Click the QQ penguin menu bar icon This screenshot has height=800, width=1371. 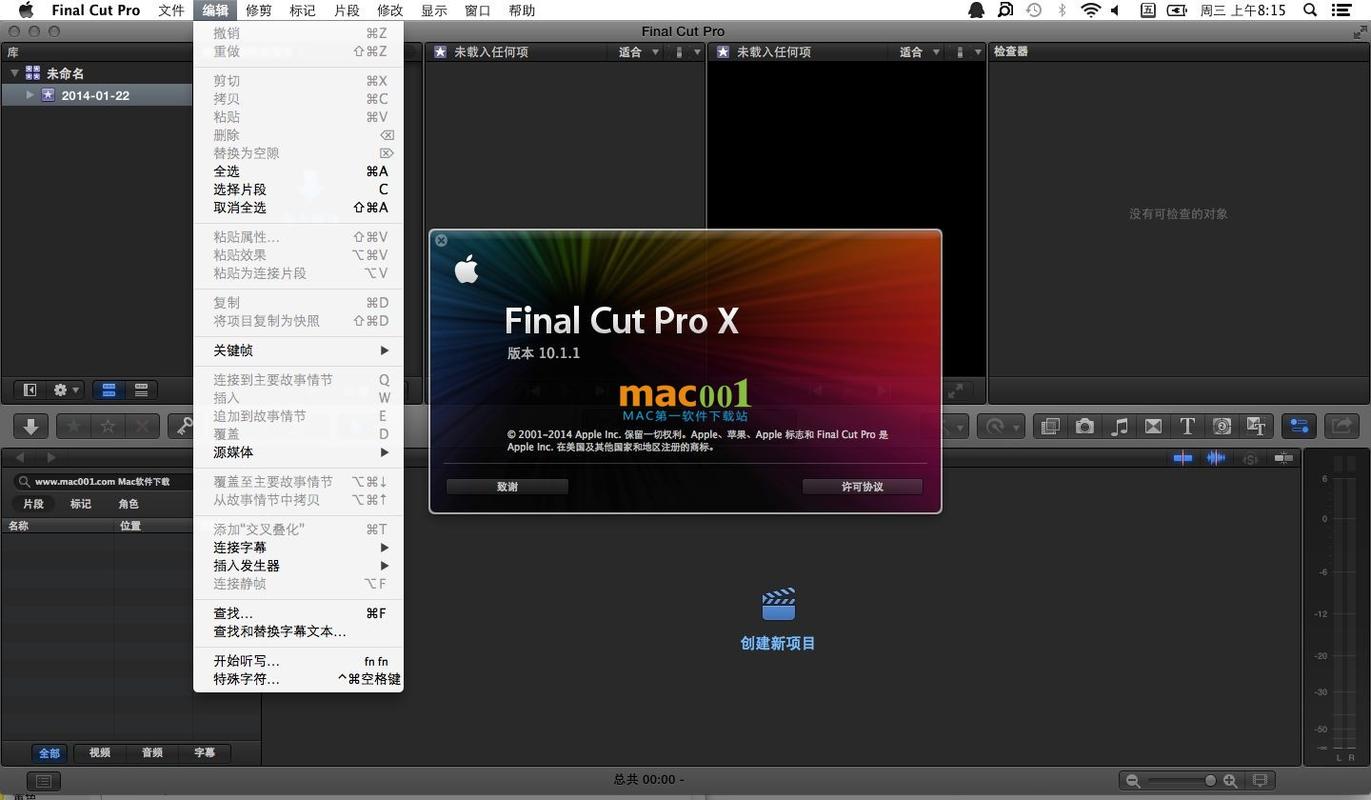click(x=976, y=10)
